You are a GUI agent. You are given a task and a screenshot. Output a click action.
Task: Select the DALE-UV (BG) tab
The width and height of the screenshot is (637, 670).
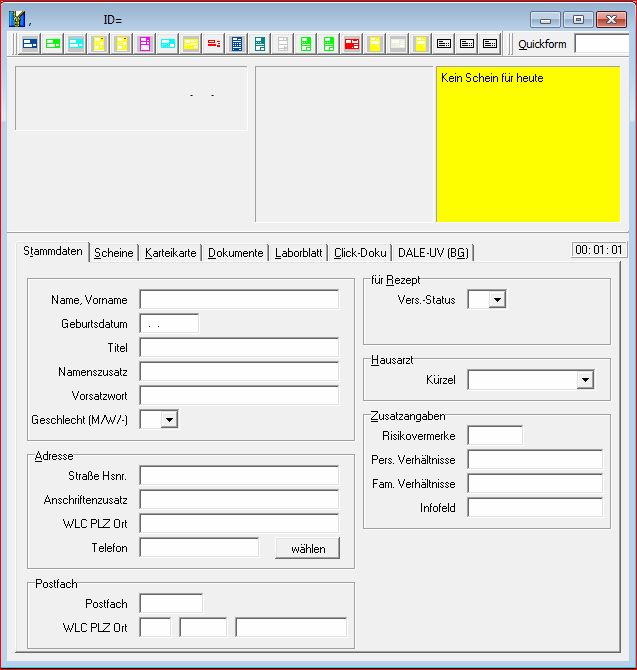click(x=432, y=253)
